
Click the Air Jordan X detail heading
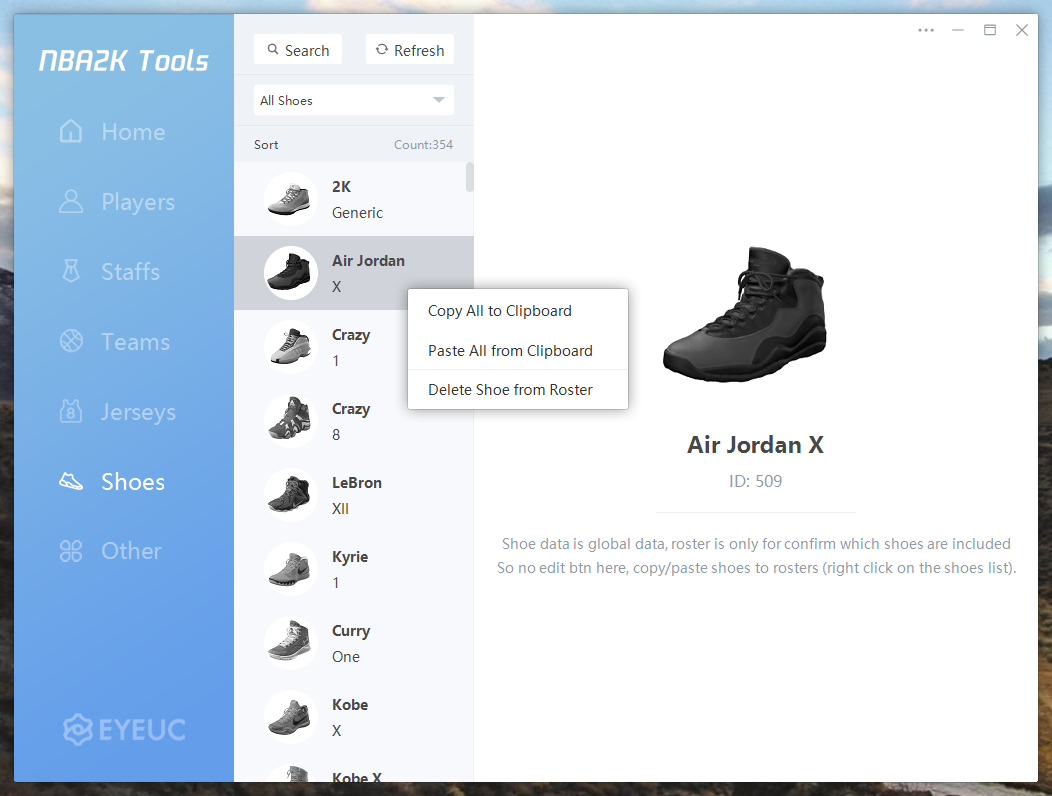[755, 445]
